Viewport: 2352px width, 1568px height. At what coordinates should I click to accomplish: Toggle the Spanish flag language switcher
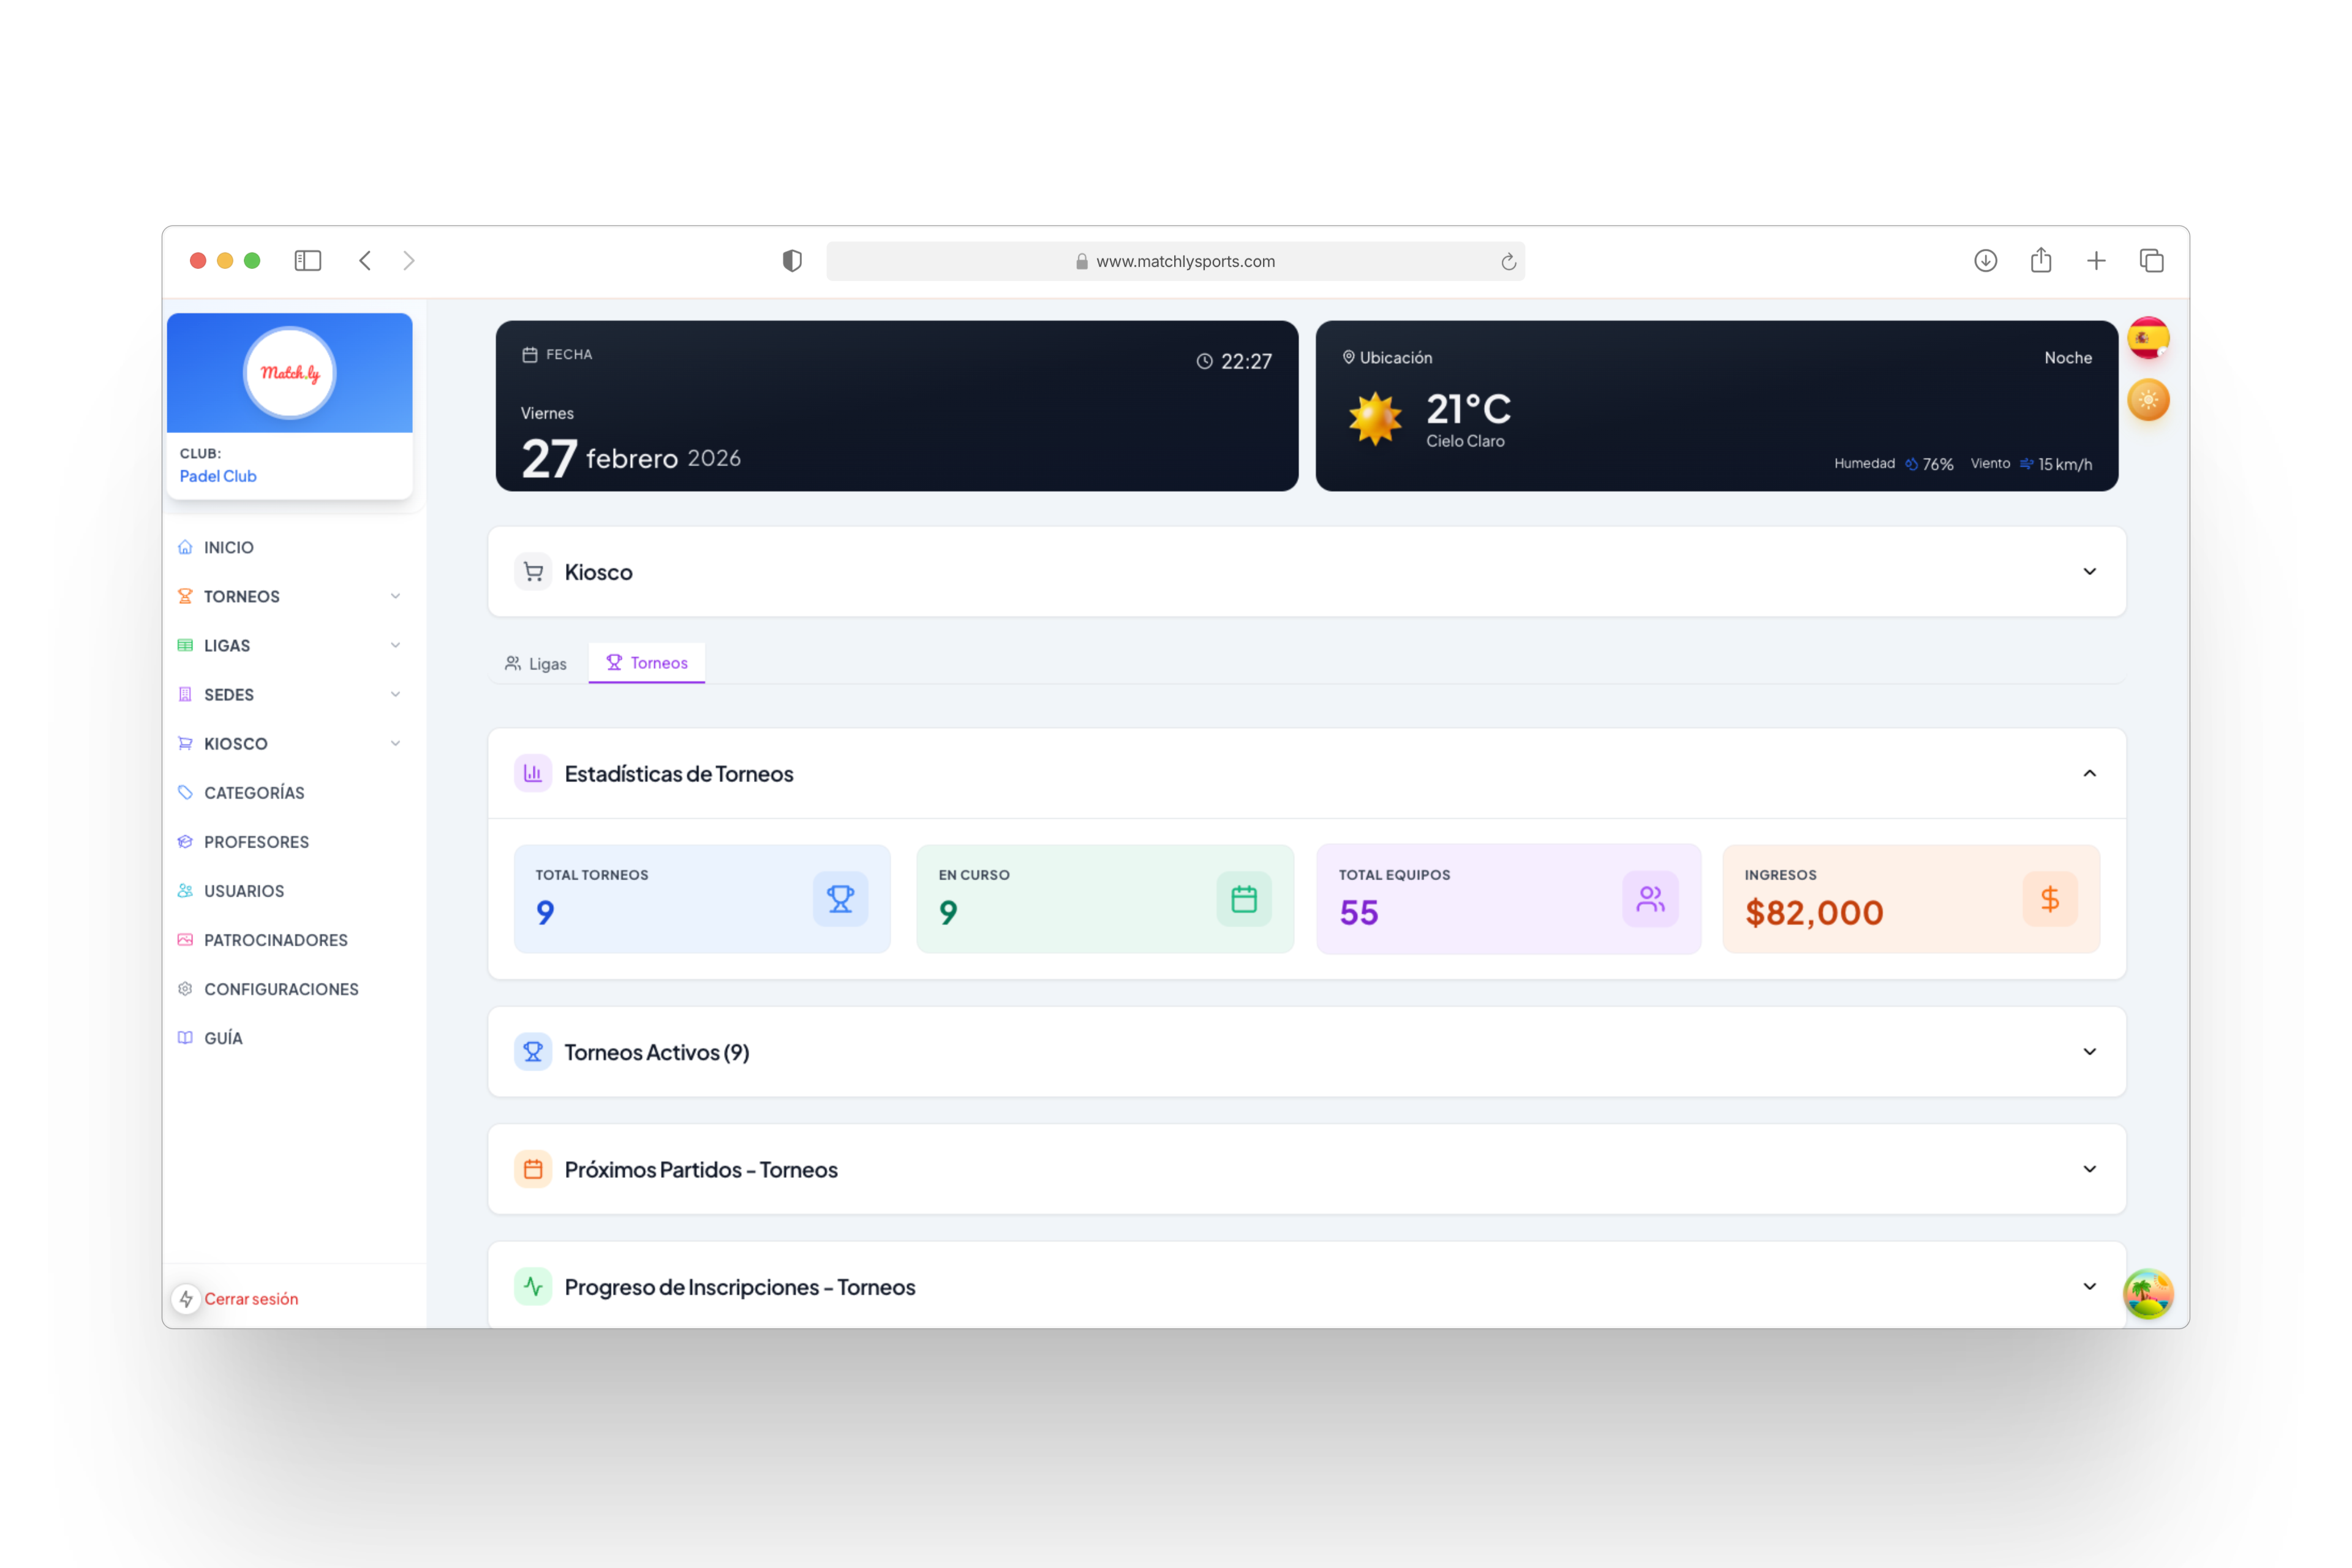point(2148,337)
